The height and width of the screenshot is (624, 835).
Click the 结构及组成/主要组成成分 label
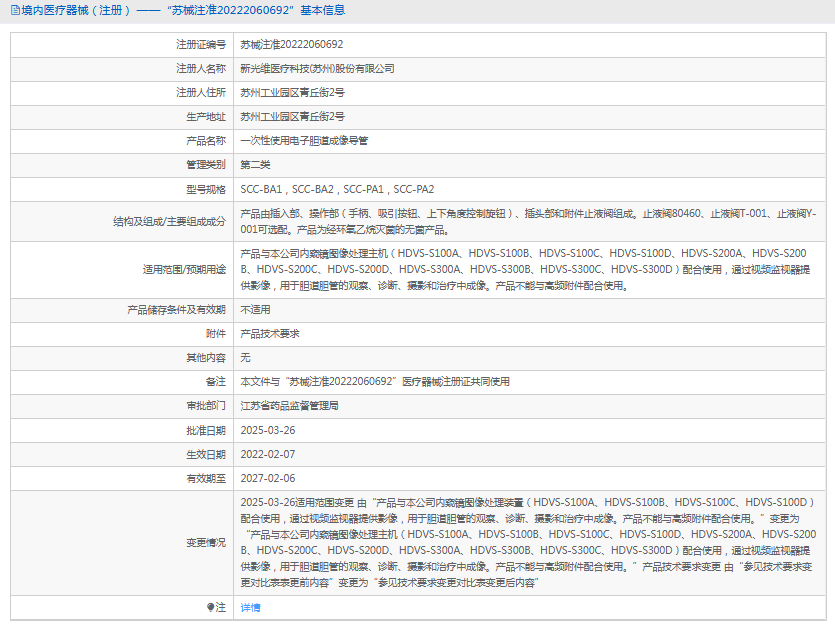click(x=169, y=221)
